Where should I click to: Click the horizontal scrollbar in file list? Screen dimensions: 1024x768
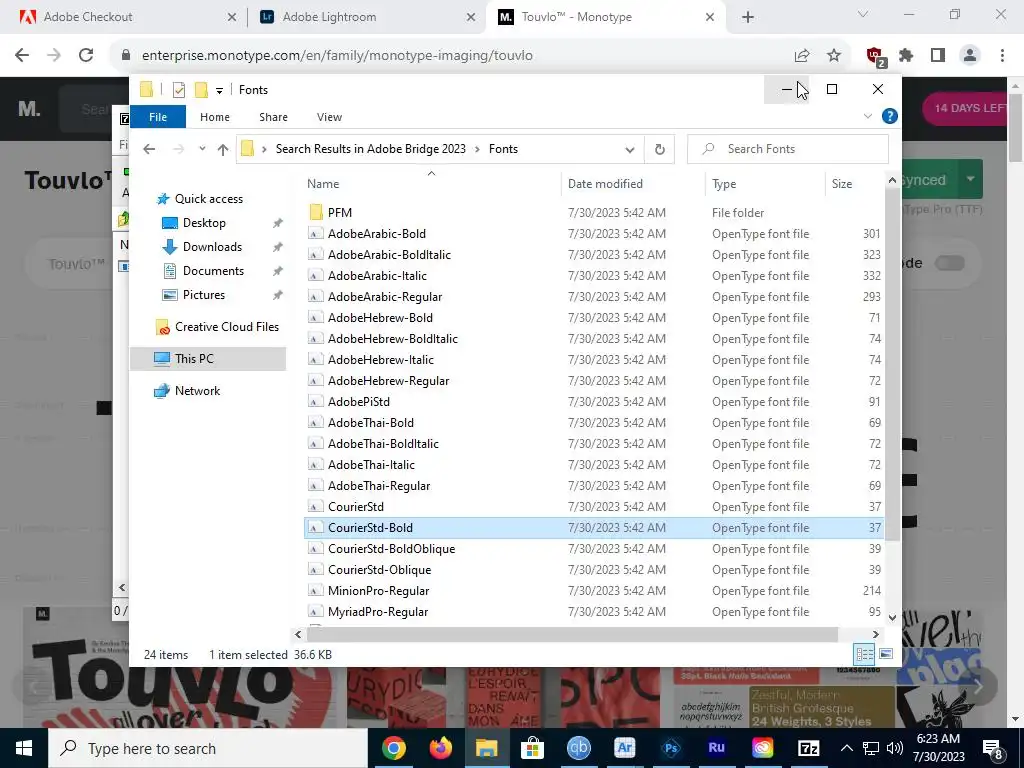[x=571, y=634]
